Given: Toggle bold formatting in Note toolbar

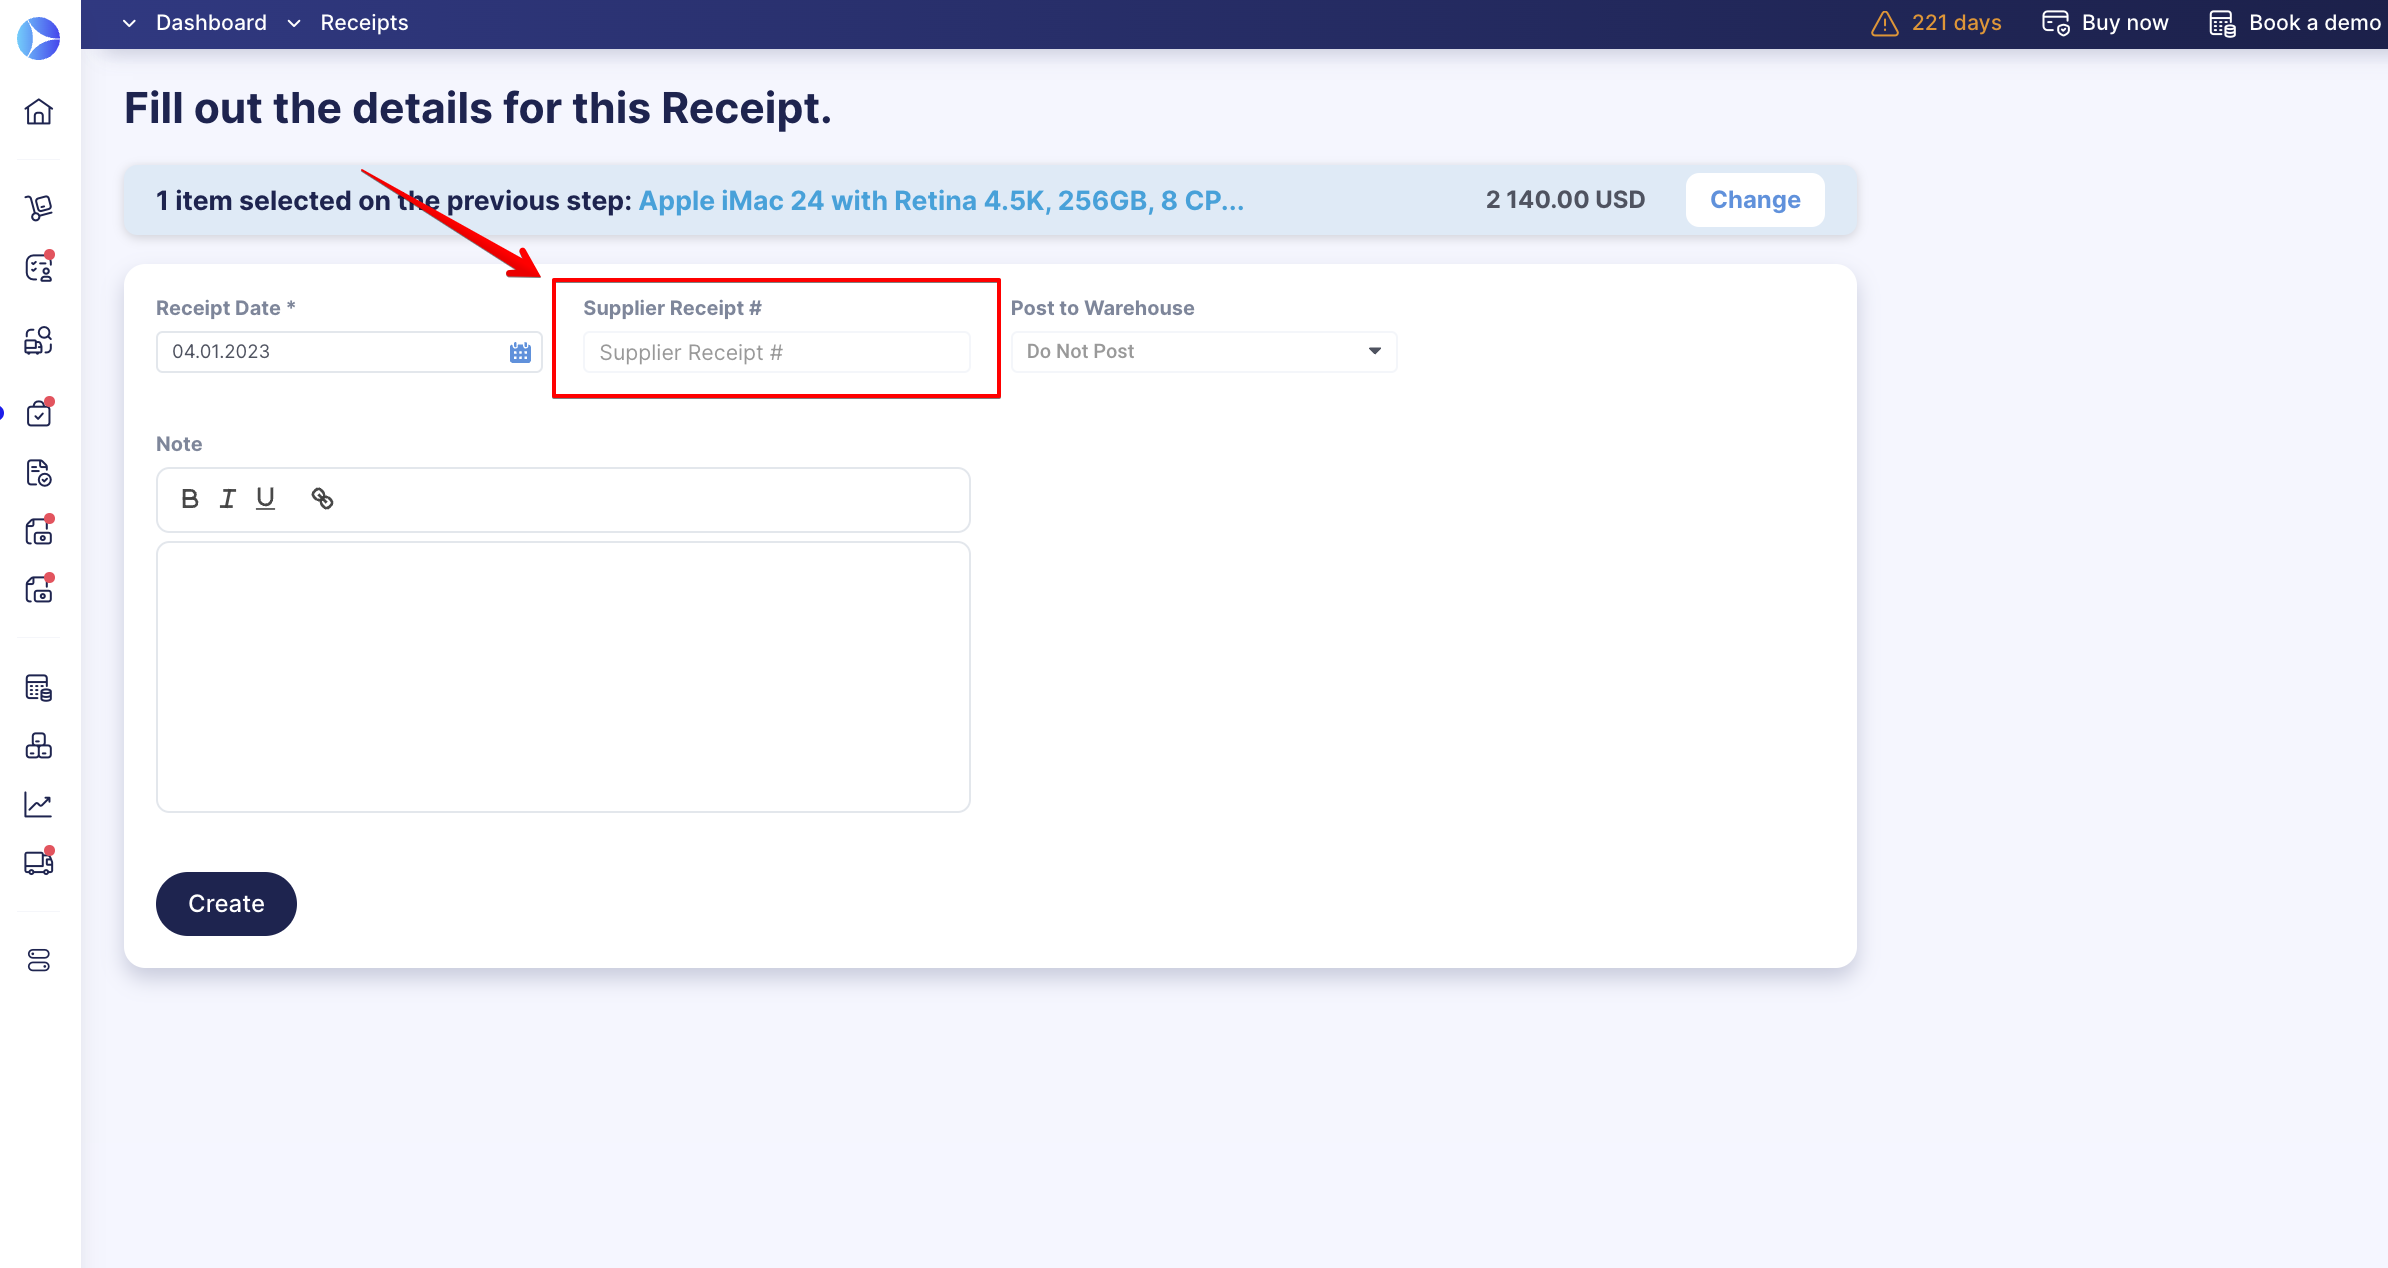Looking at the screenshot, I should [x=189, y=499].
